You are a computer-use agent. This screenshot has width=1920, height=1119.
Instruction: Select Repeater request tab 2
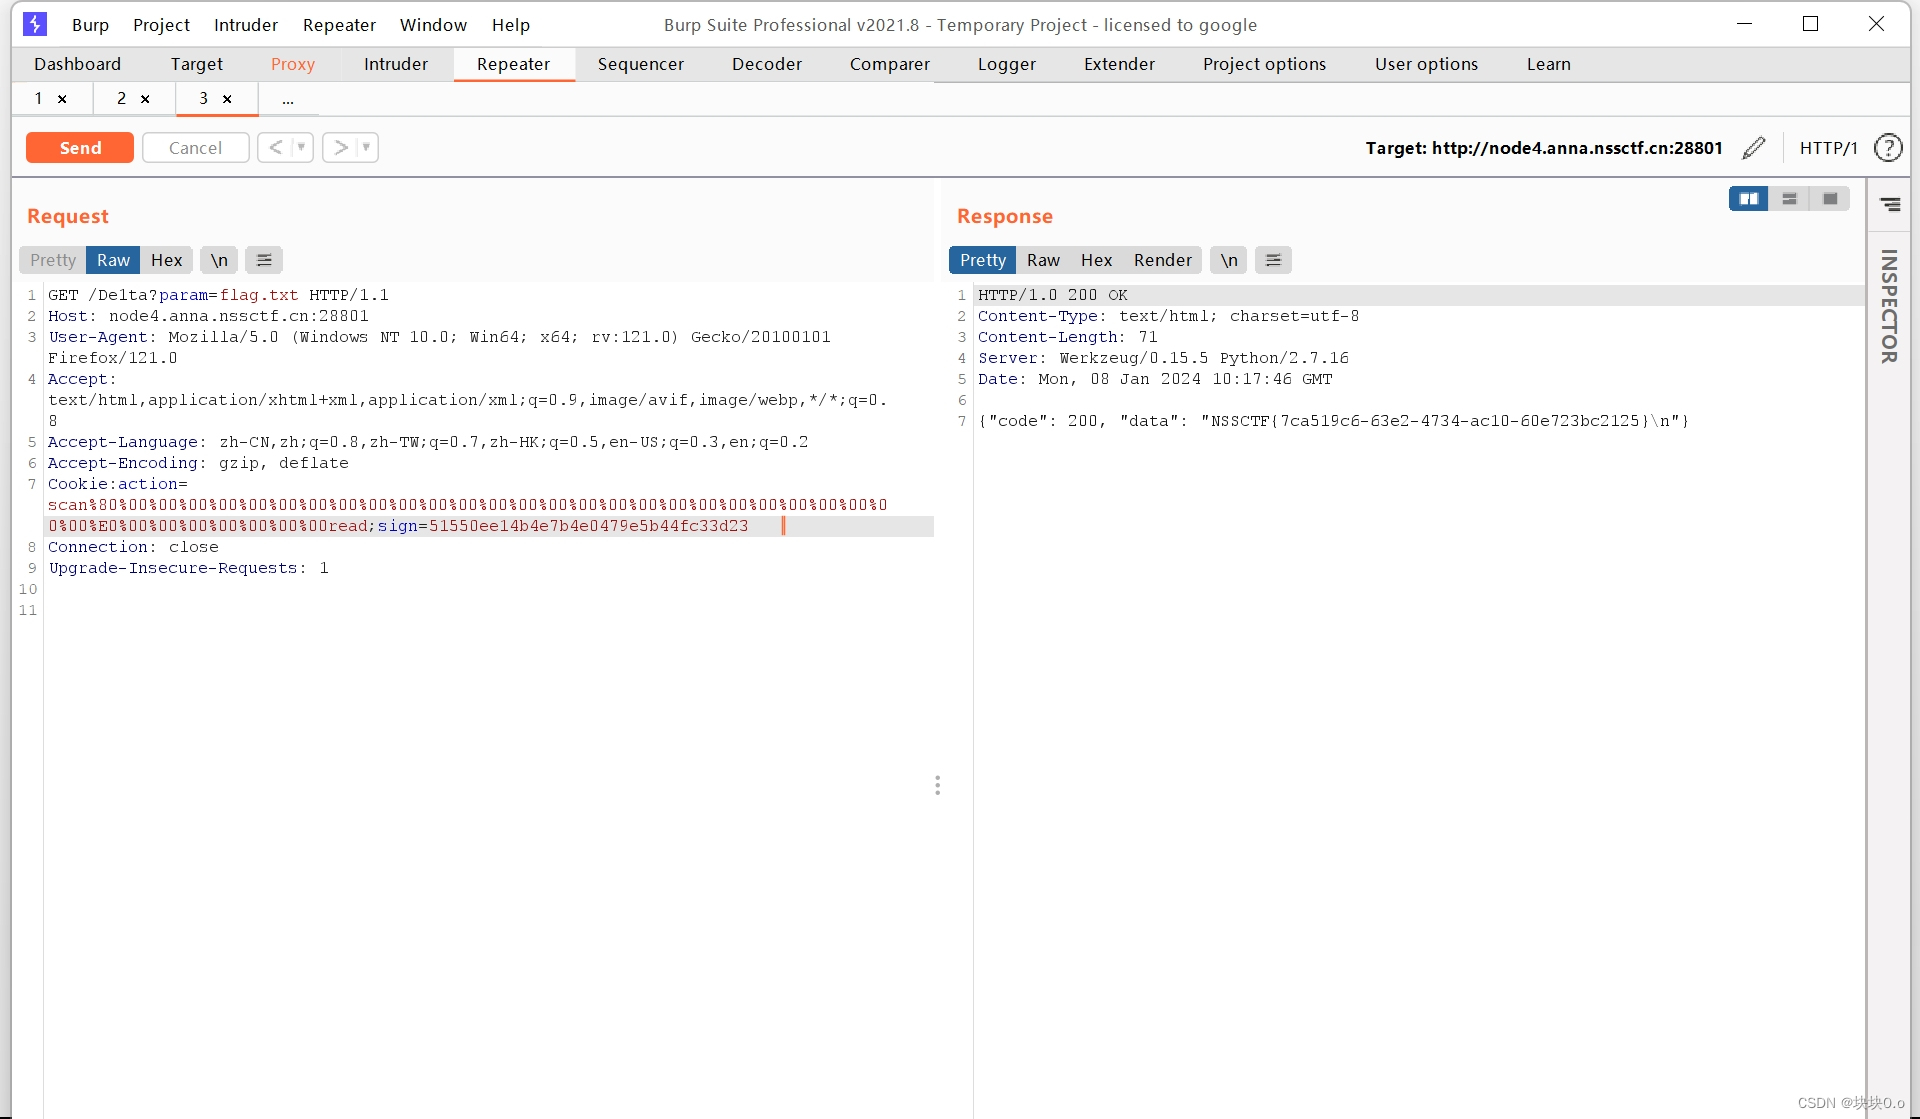pyautogui.click(x=121, y=98)
